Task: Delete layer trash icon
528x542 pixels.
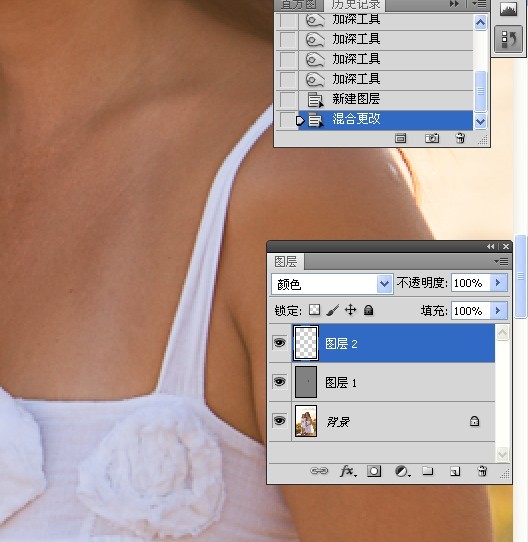Action: pyautogui.click(x=482, y=471)
